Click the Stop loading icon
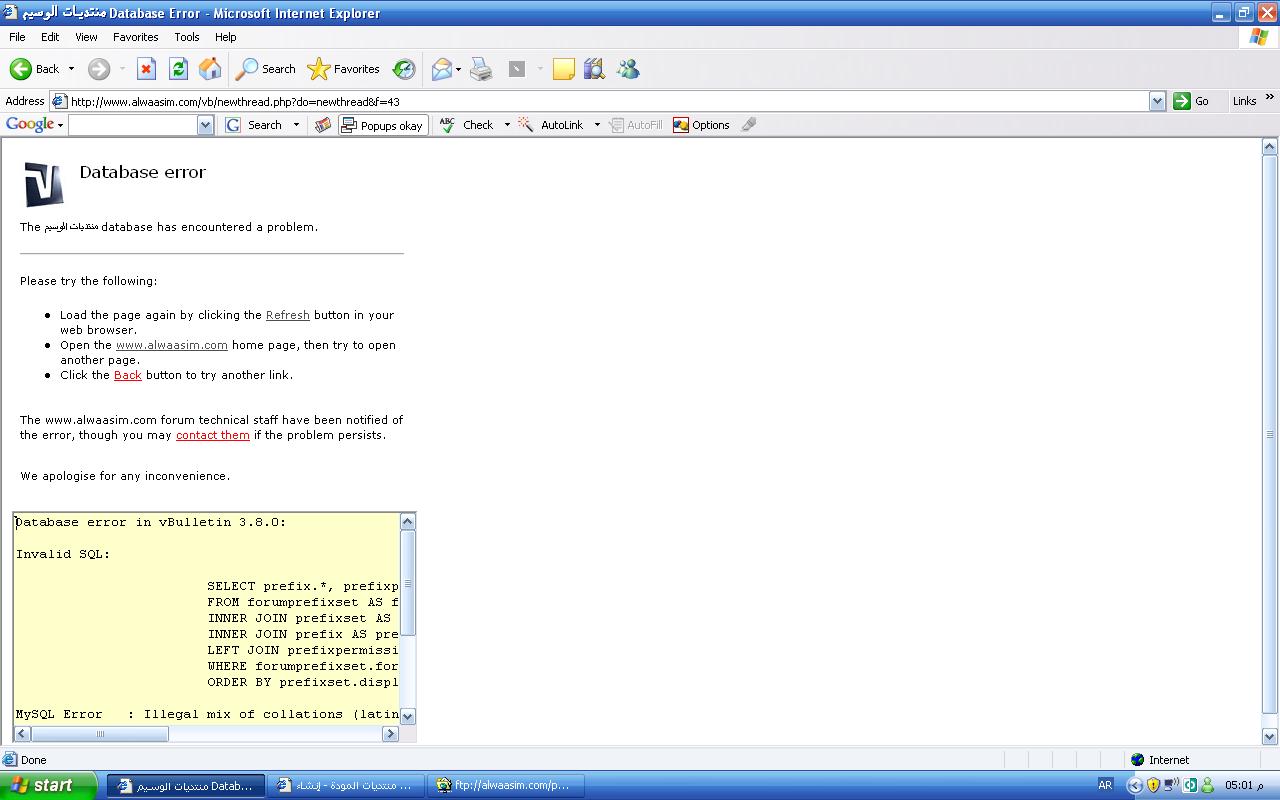The width and height of the screenshot is (1280, 800). [x=146, y=69]
